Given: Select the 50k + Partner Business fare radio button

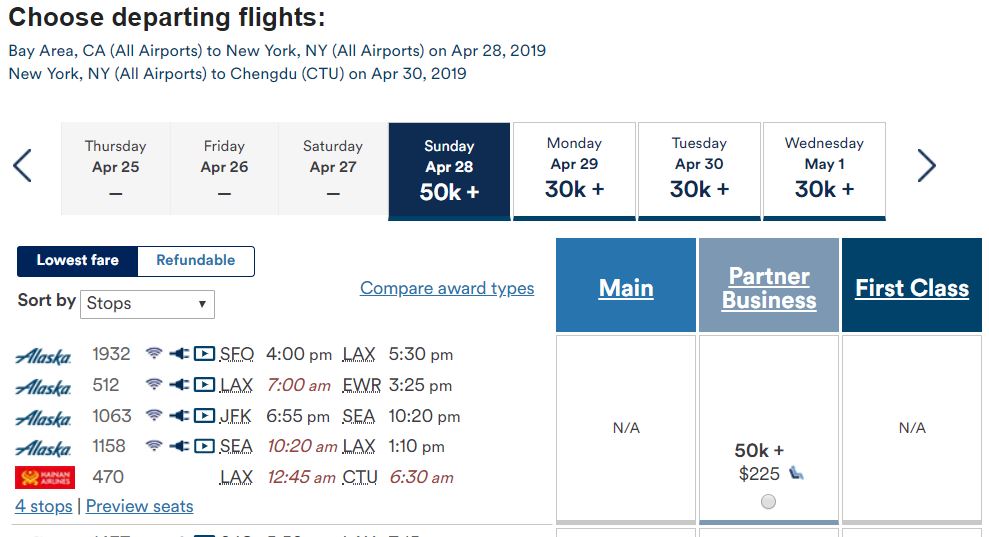Looking at the screenshot, I should pyautogui.click(x=768, y=502).
